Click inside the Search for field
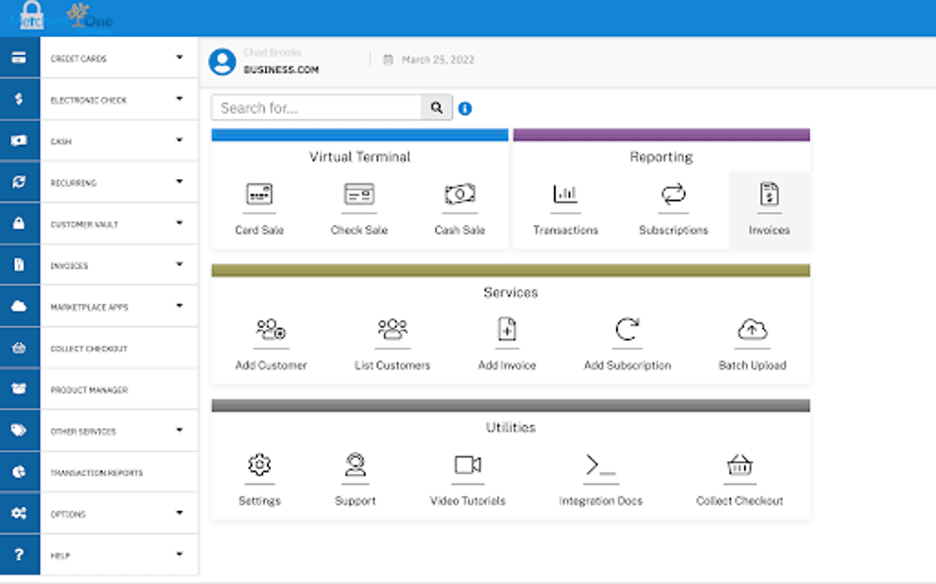This screenshot has height=584, width=936. 315,107
